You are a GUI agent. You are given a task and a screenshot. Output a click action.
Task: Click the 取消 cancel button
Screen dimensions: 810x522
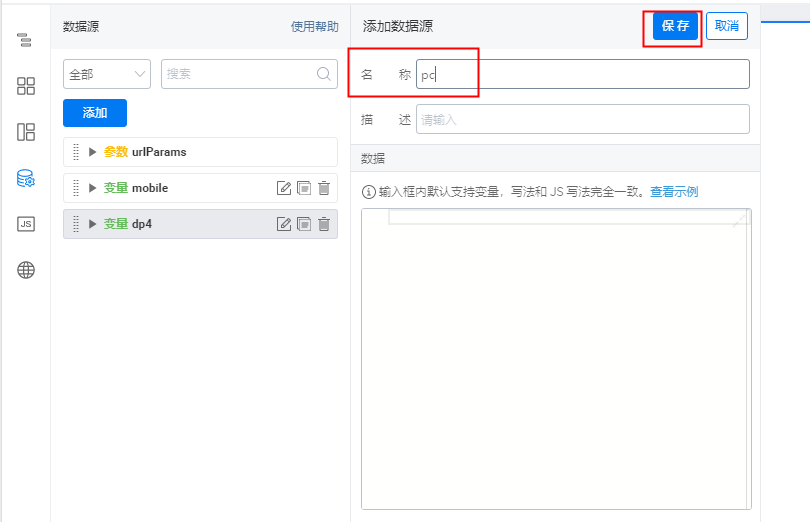point(727,26)
